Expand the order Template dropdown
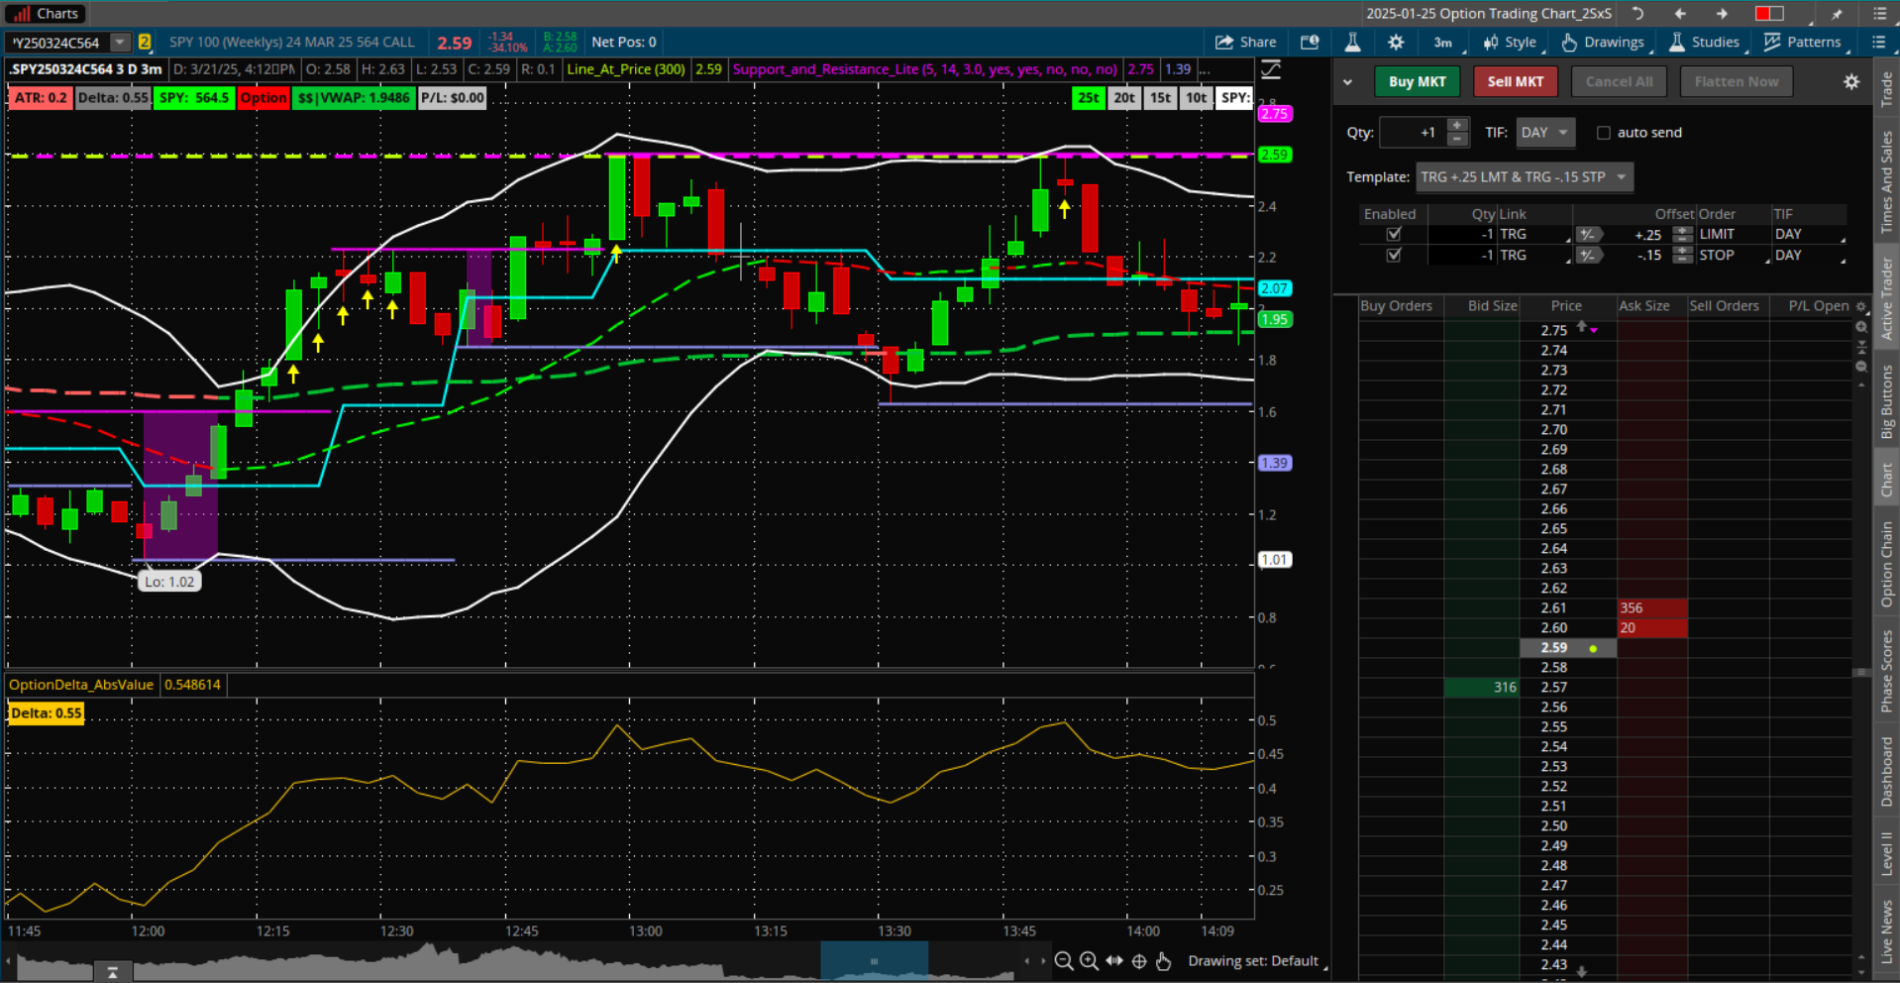 (1524, 177)
